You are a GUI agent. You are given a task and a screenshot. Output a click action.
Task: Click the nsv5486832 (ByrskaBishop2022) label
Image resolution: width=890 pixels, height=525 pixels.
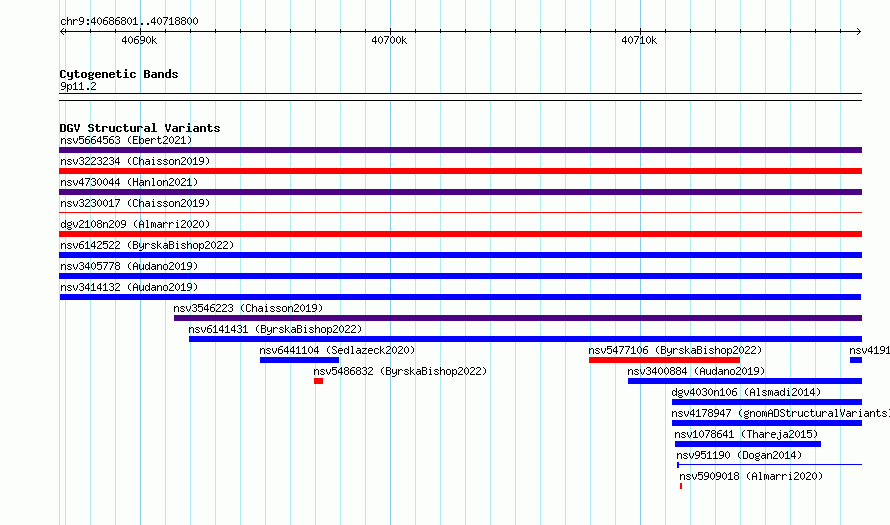400,371
